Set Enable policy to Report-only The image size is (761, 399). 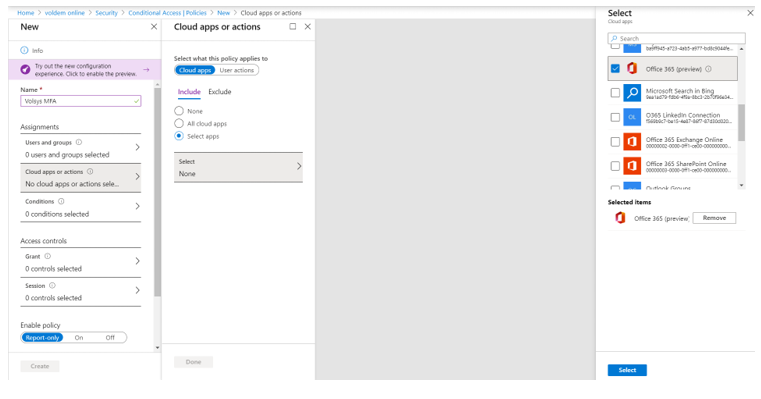[x=42, y=337]
